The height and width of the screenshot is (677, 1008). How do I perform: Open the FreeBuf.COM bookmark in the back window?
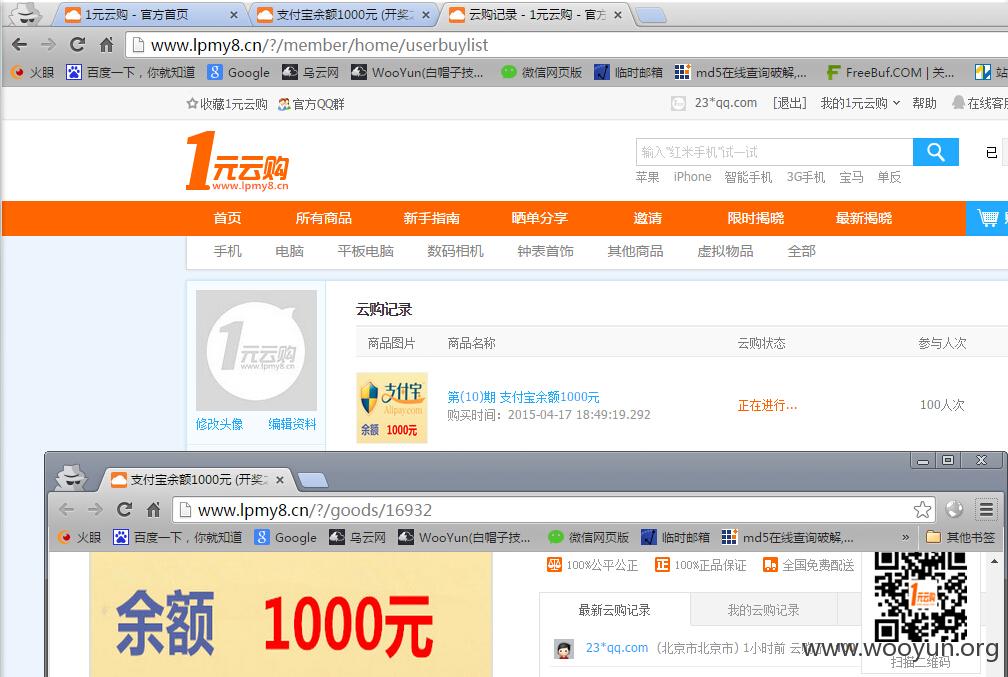click(890, 73)
